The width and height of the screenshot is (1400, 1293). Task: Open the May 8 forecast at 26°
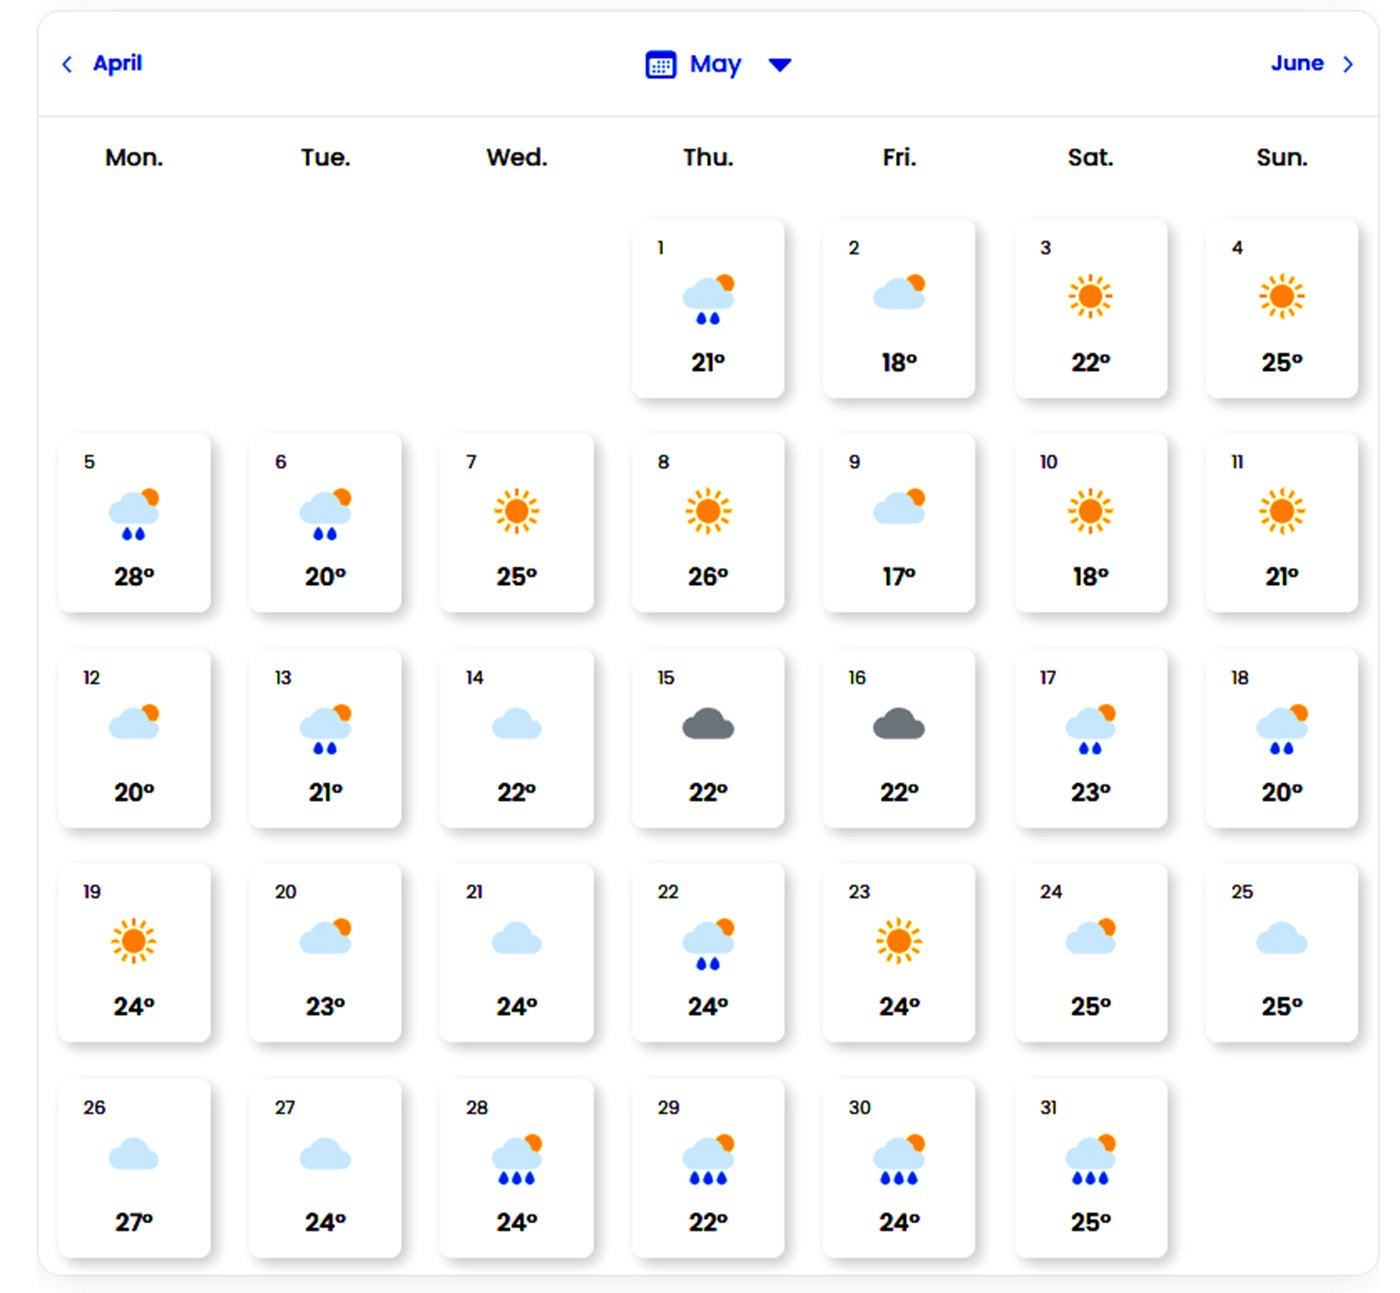point(708,522)
